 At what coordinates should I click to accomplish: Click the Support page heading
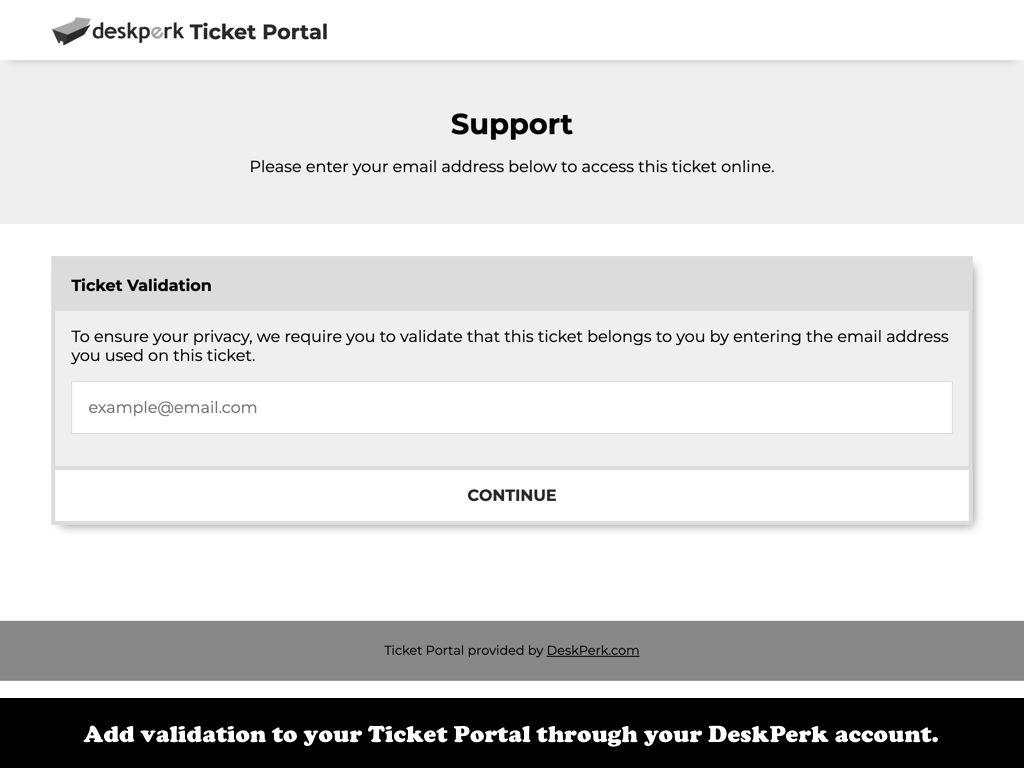click(511, 124)
